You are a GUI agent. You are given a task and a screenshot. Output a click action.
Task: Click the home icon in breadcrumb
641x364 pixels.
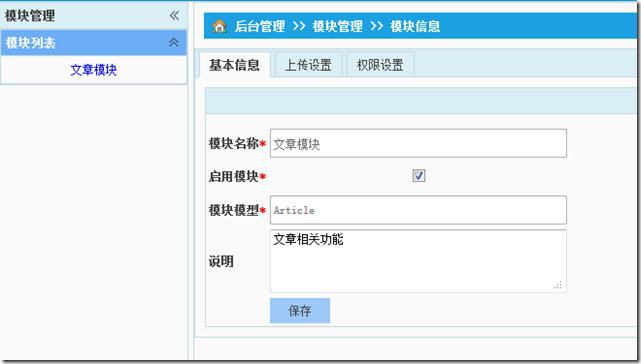(x=220, y=26)
